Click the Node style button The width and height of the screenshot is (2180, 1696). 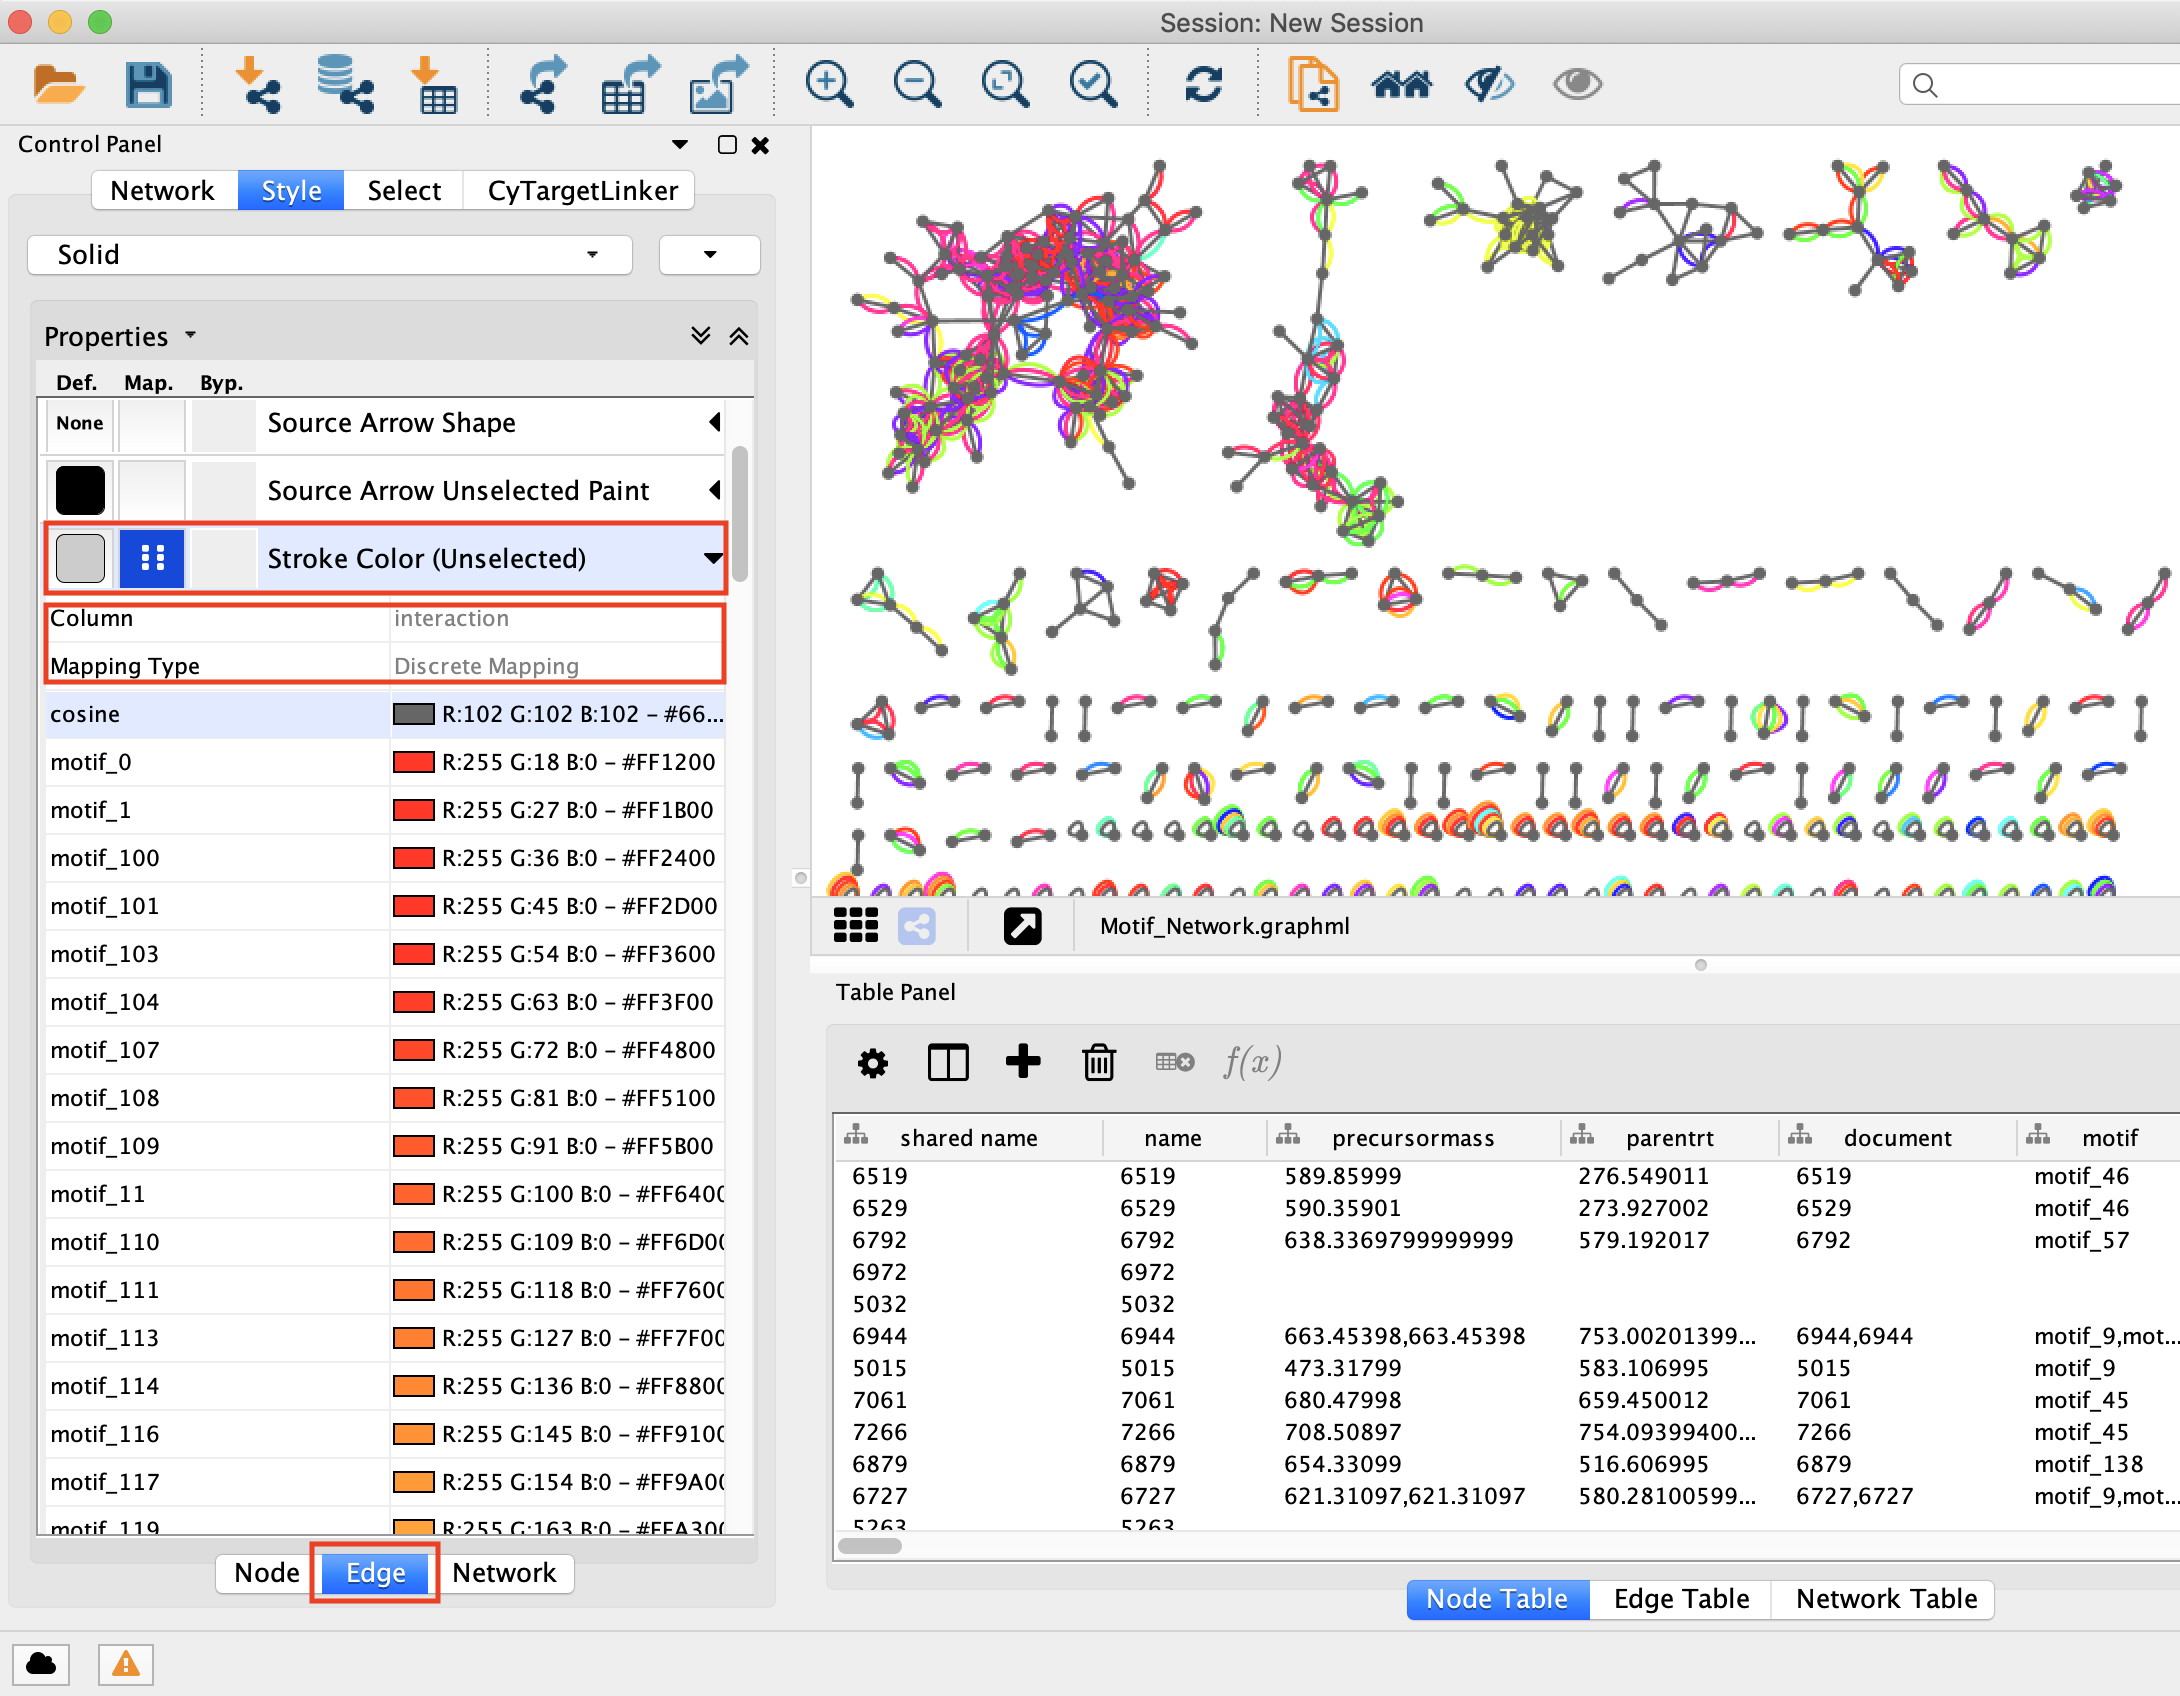(x=266, y=1573)
